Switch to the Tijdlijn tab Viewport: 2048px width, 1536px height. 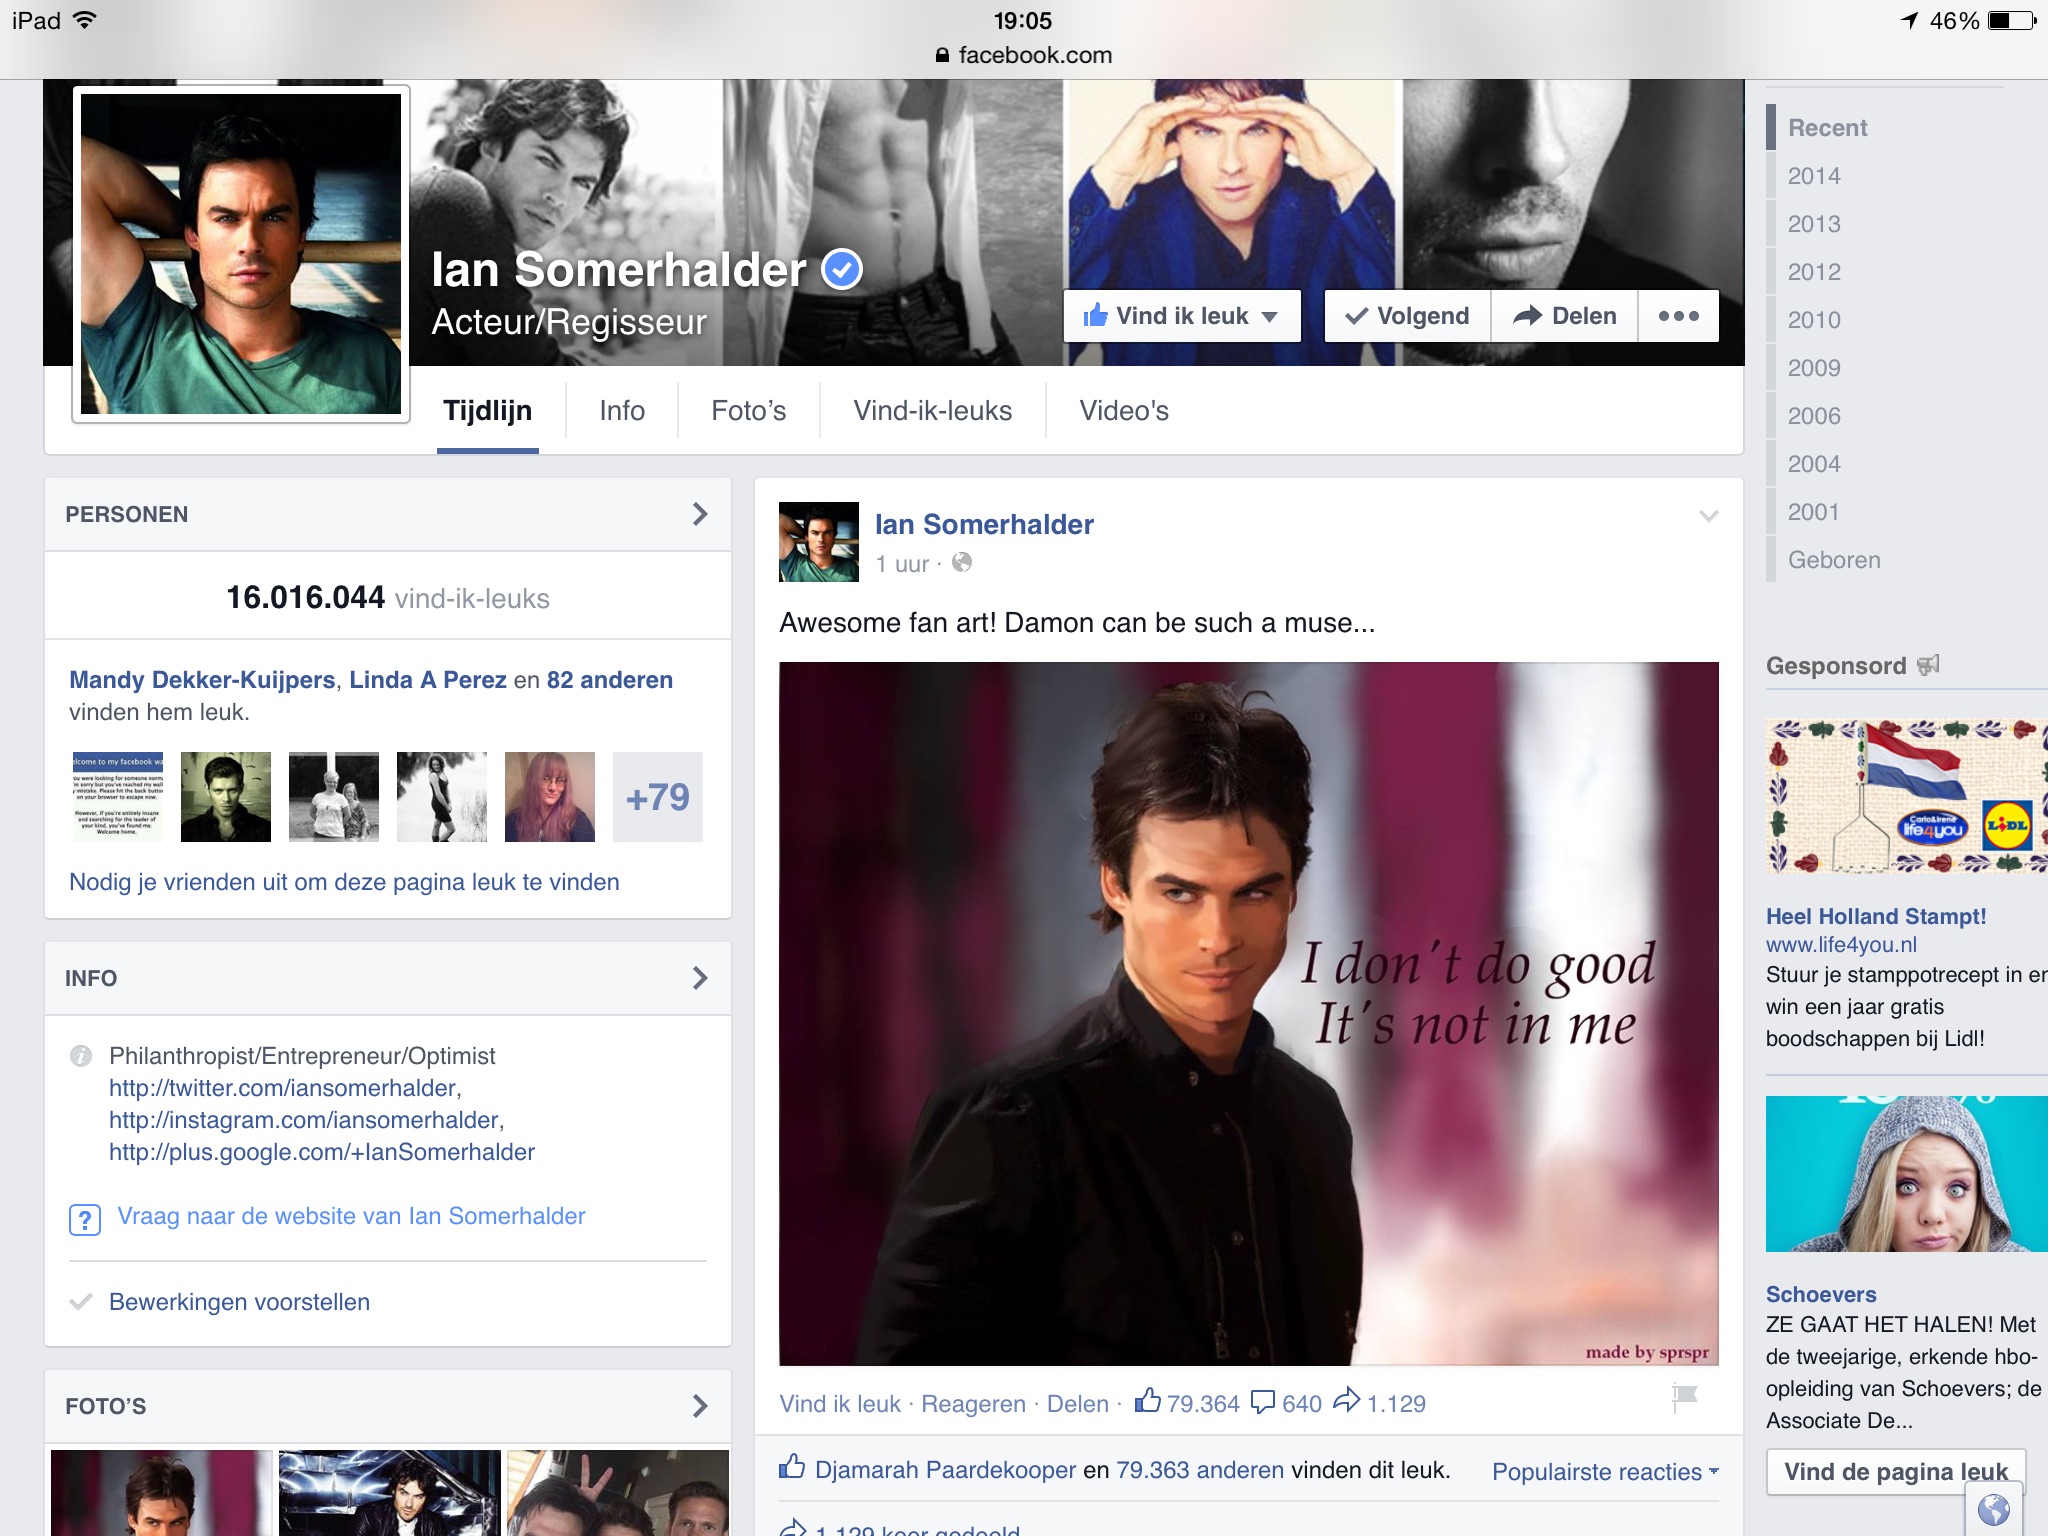pos(488,411)
